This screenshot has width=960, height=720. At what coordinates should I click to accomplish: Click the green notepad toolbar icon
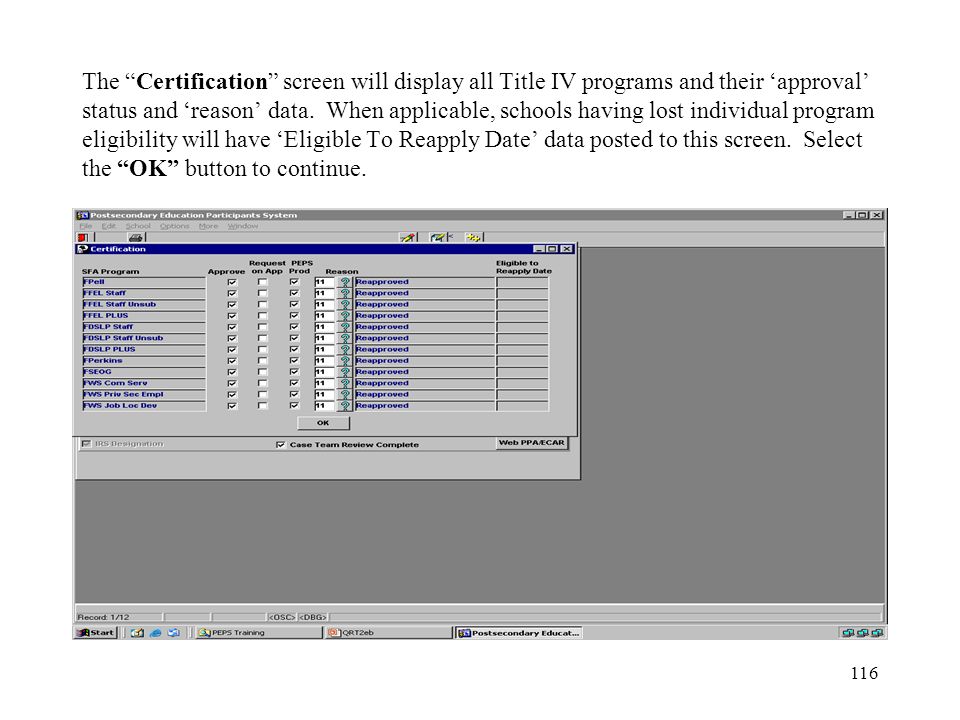click(x=437, y=238)
